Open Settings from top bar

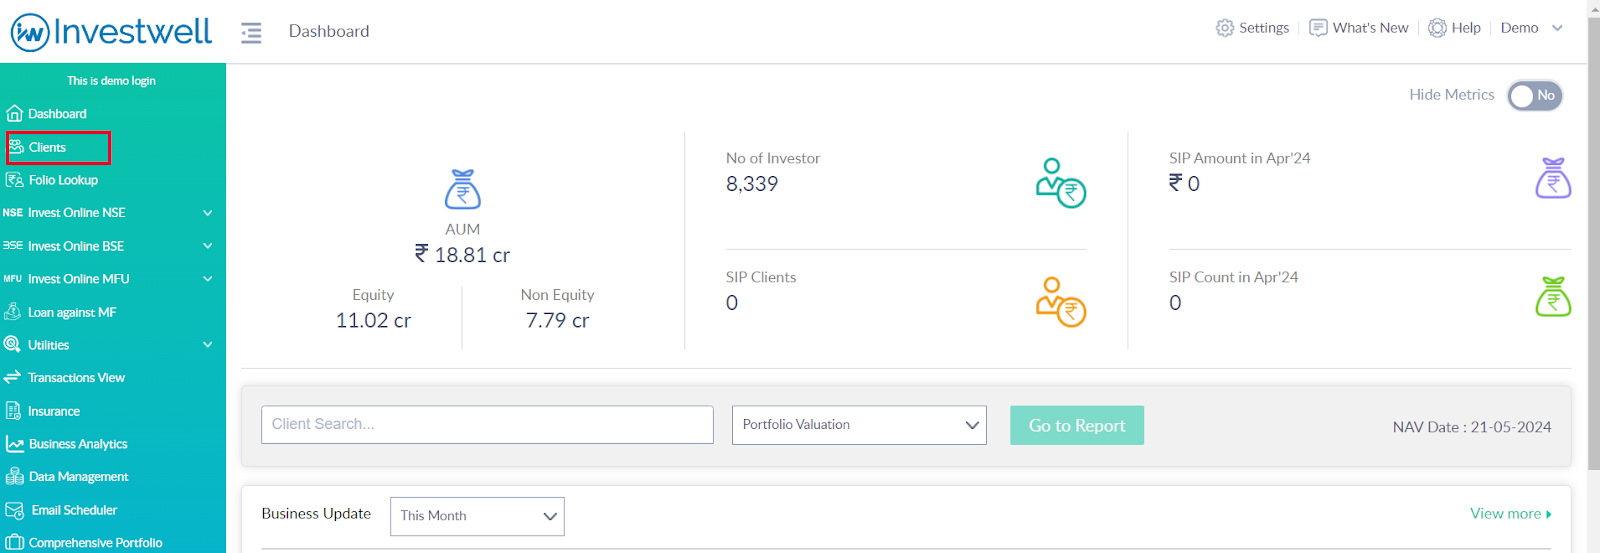pyautogui.click(x=1264, y=28)
